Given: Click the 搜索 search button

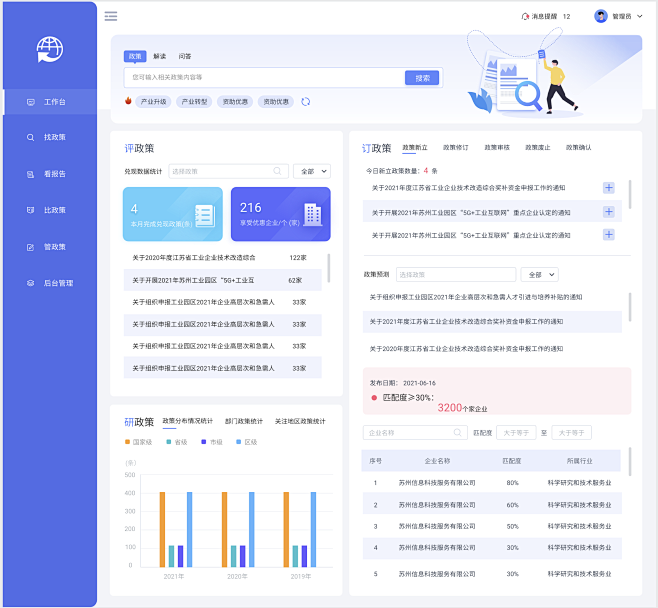Looking at the screenshot, I should pyautogui.click(x=422, y=78).
